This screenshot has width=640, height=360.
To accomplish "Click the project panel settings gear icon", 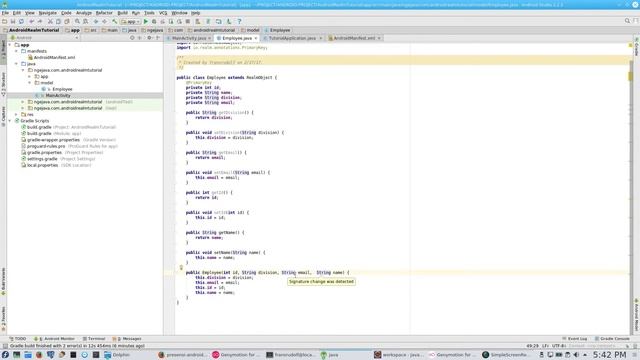I will pyautogui.click(x=149, y=38).
